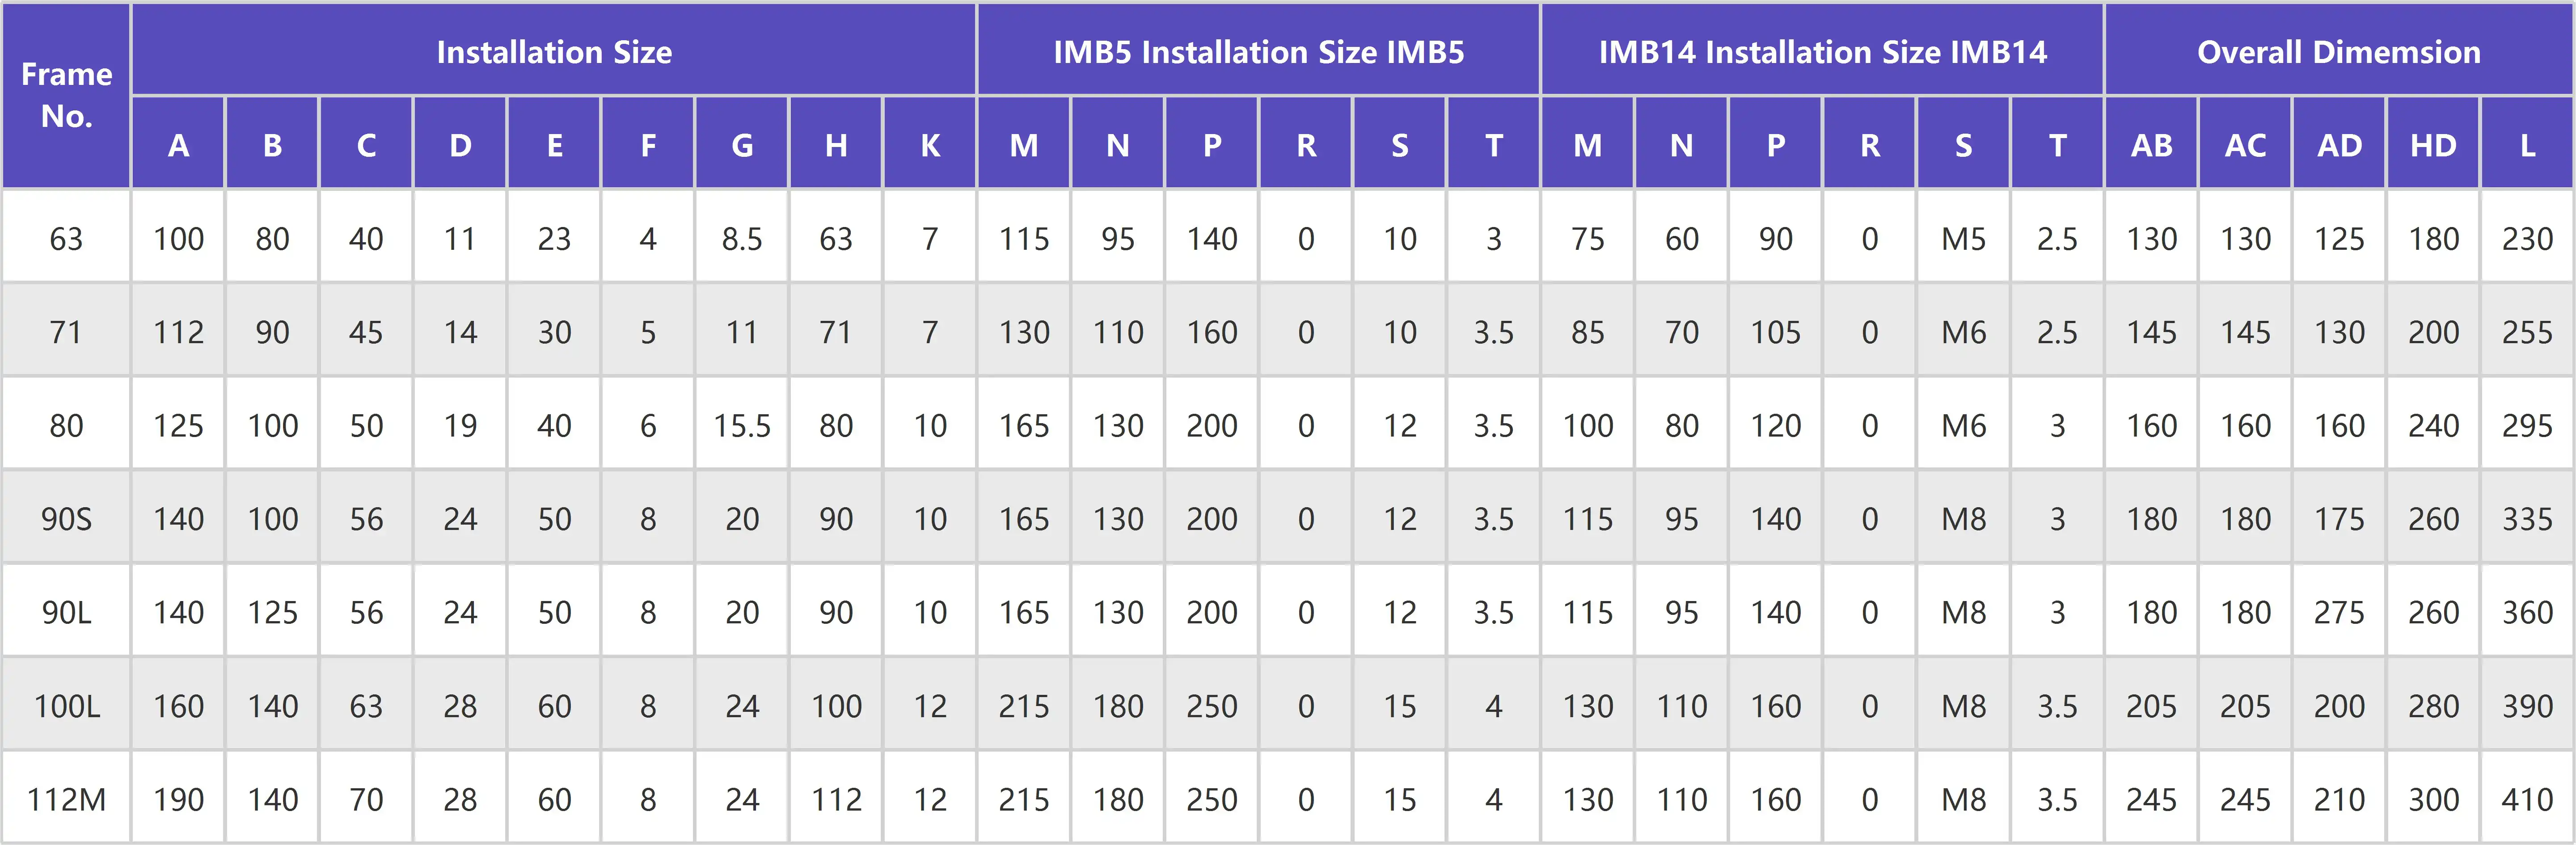Click the IMB5 Installation Size header
Viewport: 2576px width, 845px height.
point(1258,52)
